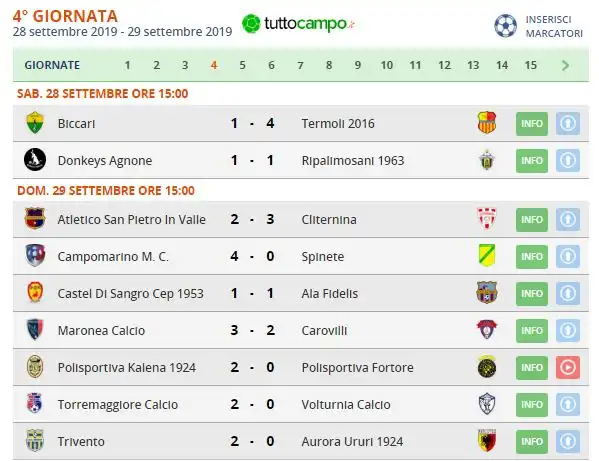Click the Termoli 2016 team crest
Screen dimensions: 599x461
(487, 123)
